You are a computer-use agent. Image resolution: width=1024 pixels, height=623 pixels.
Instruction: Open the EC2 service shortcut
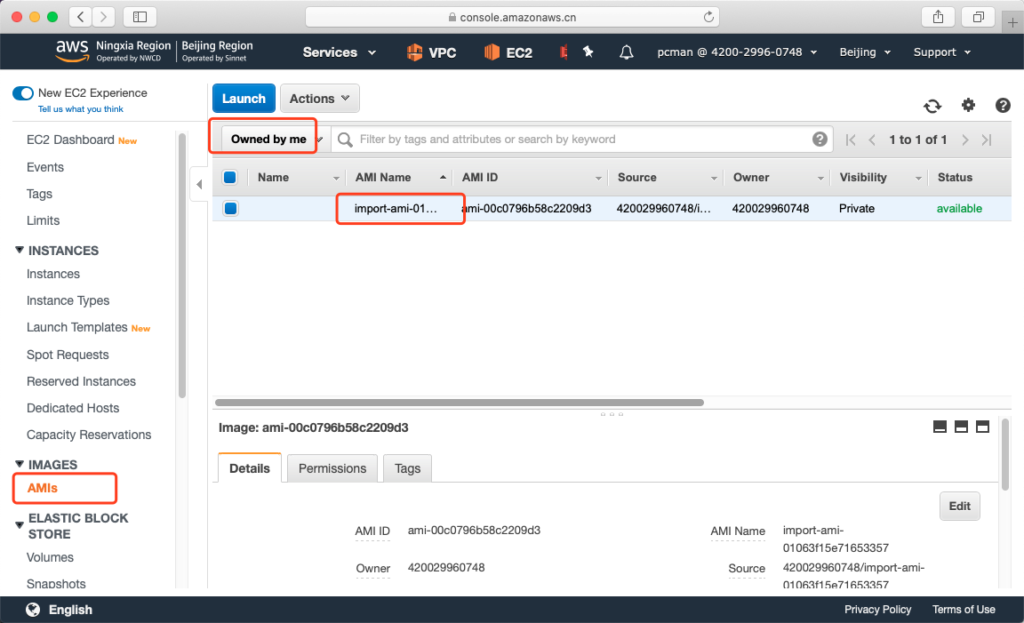coord(508,52)
